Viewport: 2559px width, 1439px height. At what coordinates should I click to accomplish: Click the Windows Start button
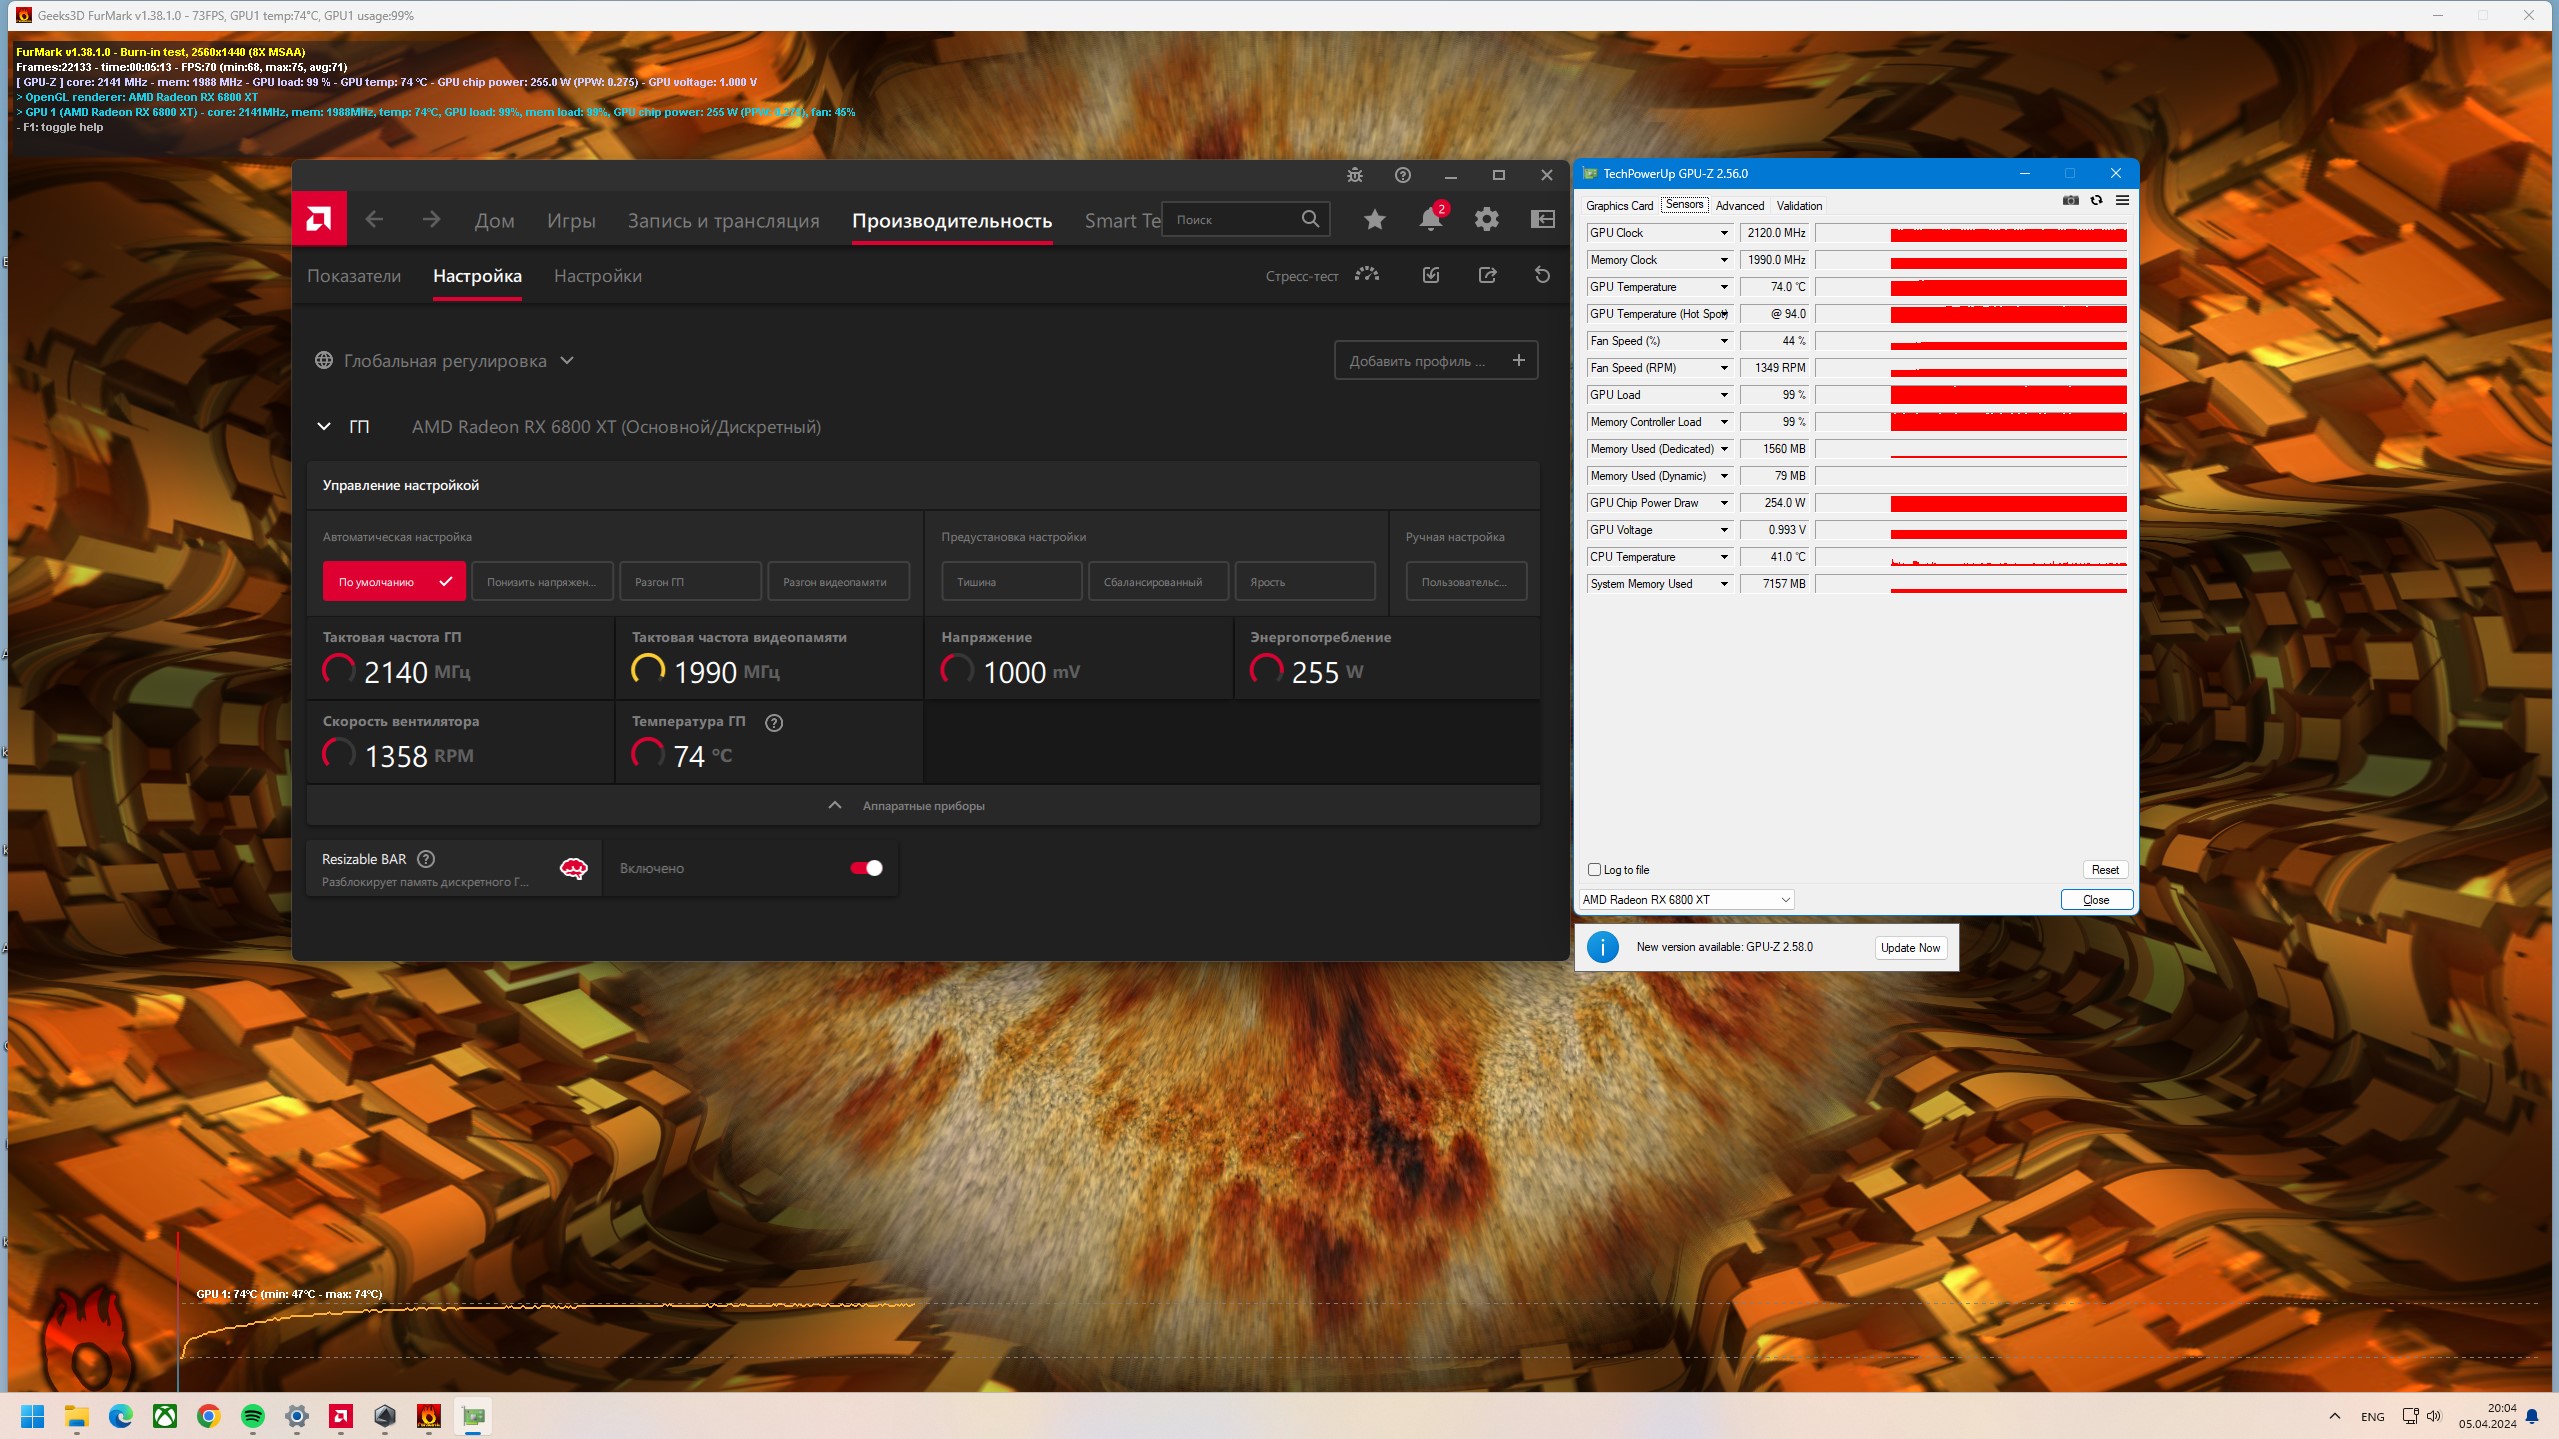click(33, 1416)
